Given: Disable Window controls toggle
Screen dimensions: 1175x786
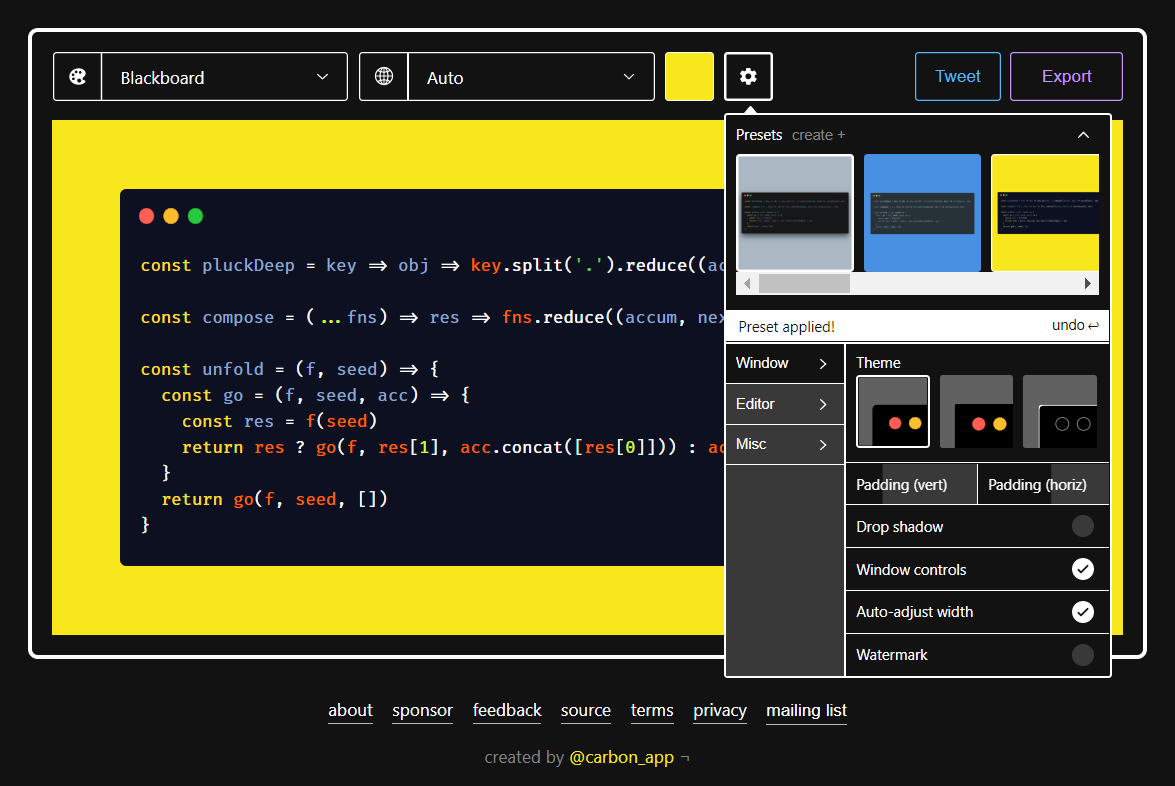Looking at the screenshot, I should click(x=1082, y=569).
